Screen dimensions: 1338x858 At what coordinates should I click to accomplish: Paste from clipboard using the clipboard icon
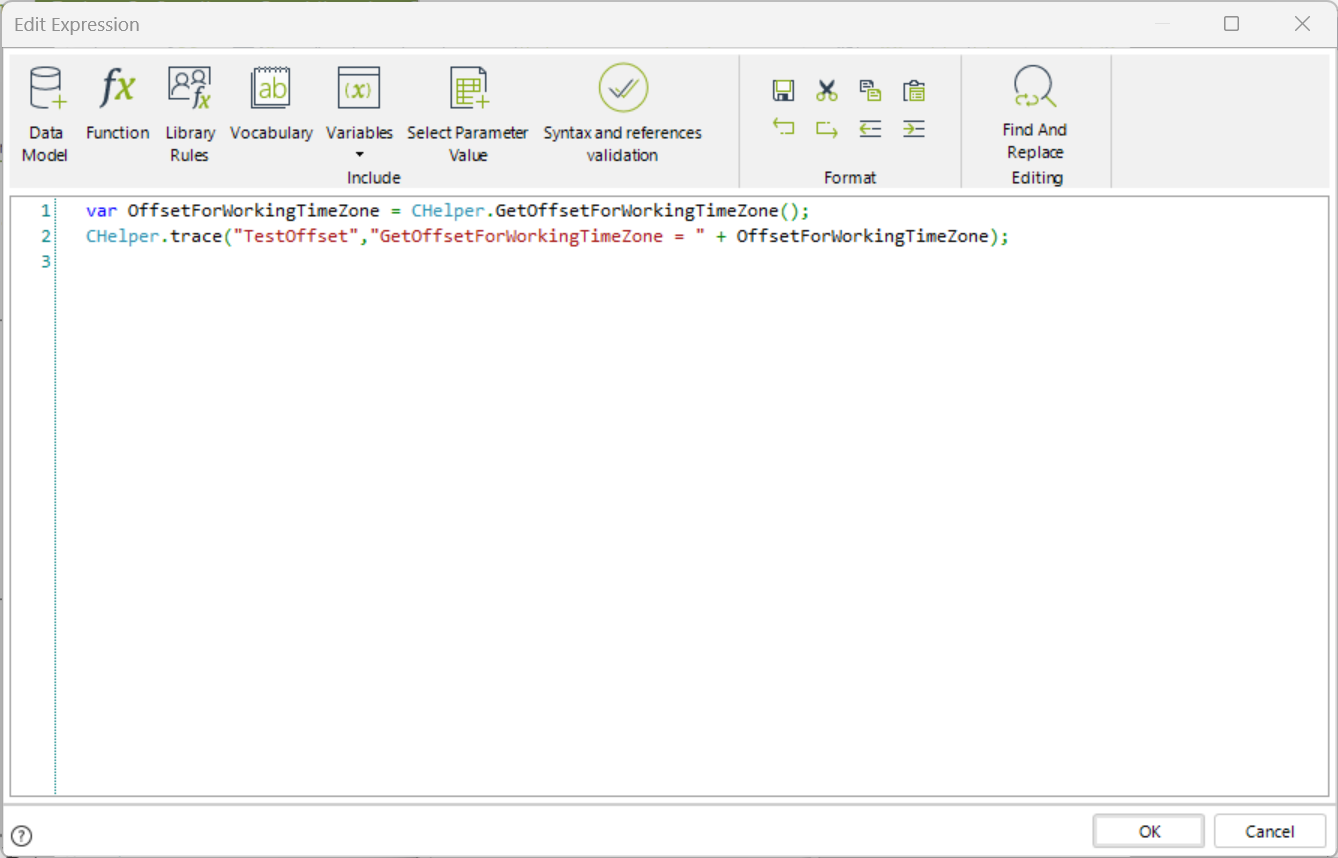[913, 91]
